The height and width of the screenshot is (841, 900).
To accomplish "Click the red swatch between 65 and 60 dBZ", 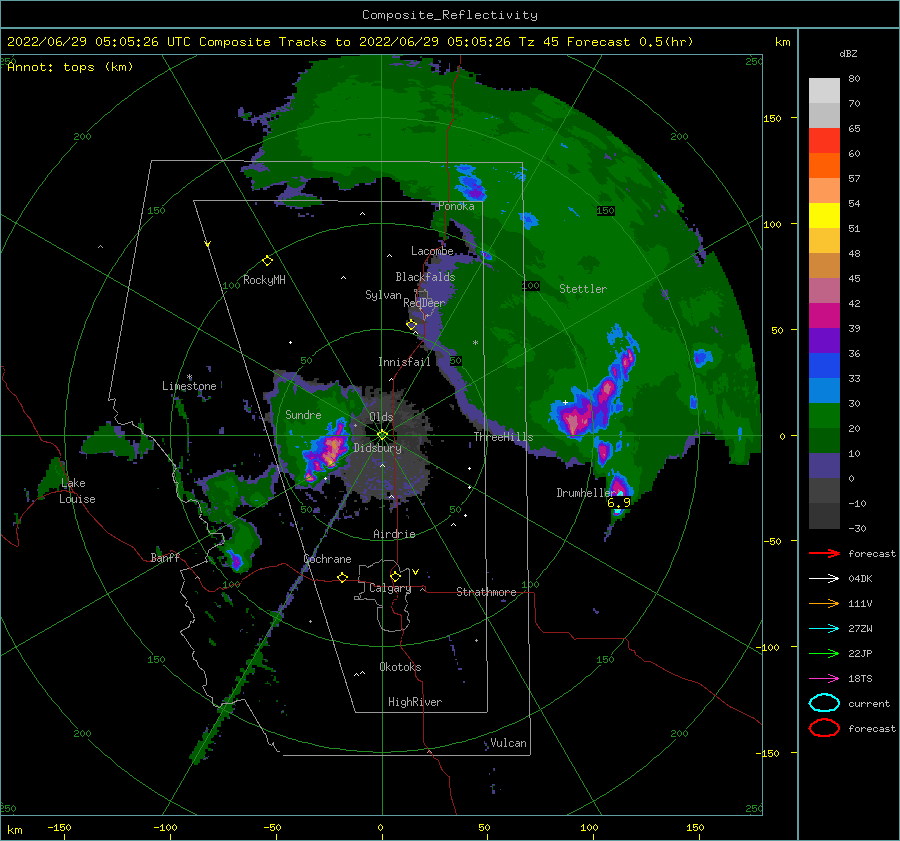I will pos(824,141).
